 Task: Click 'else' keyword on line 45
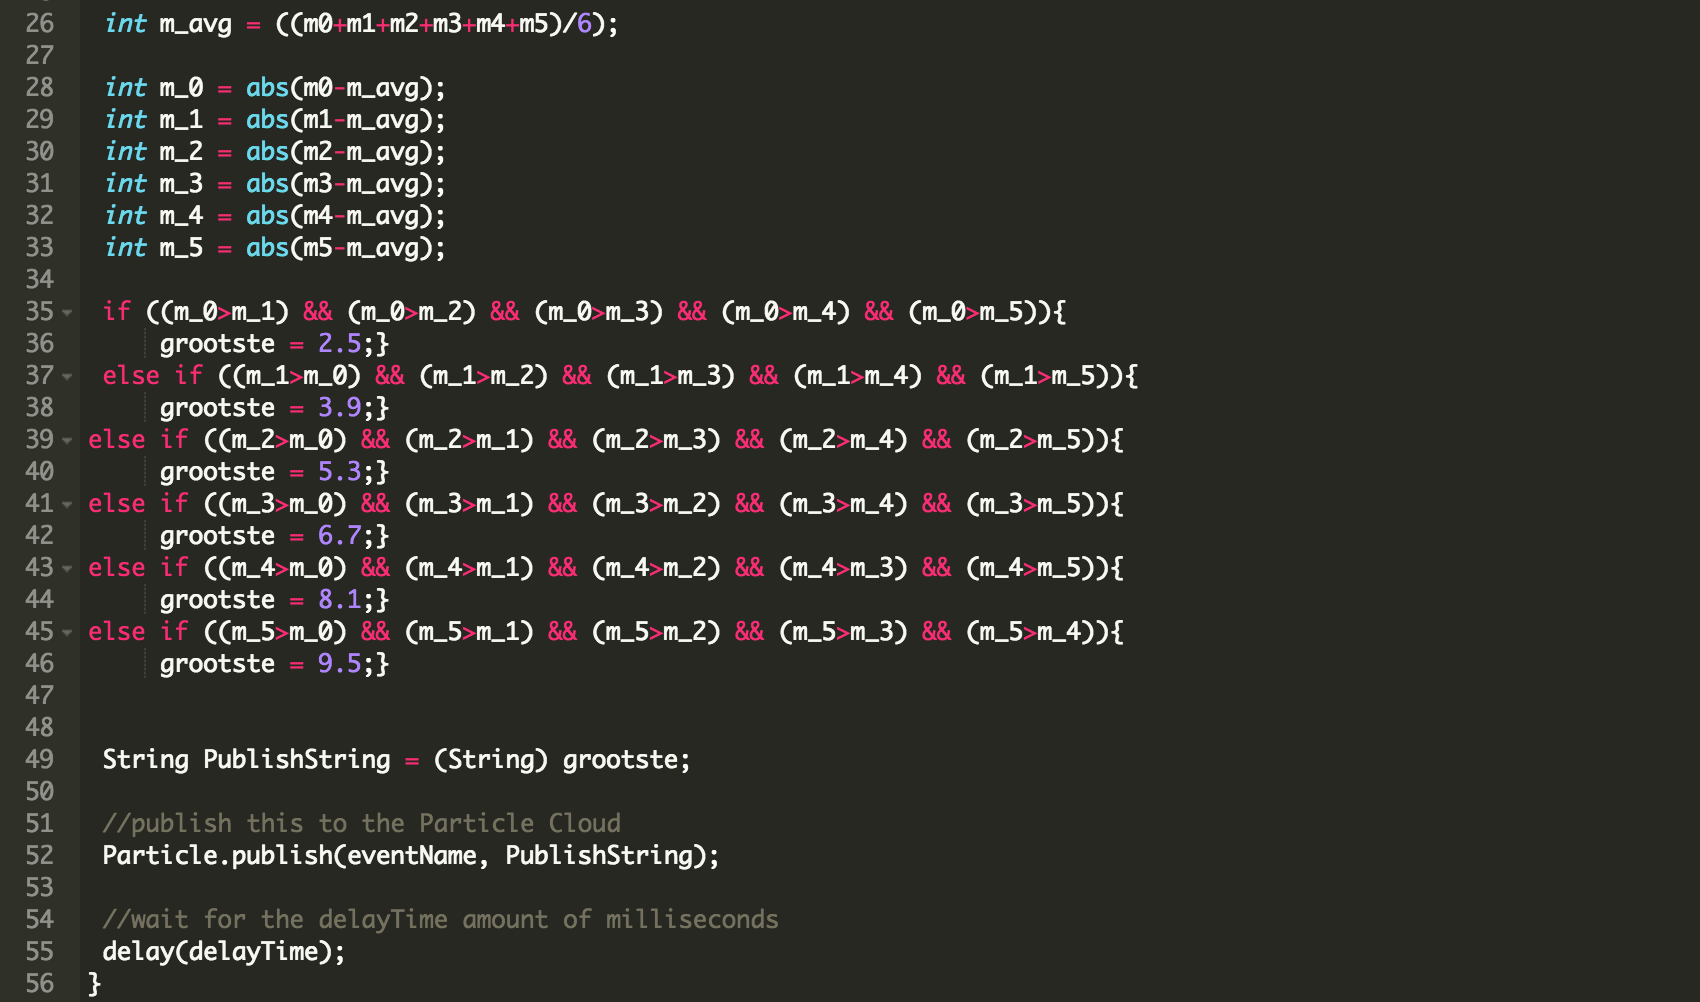click(117, 631)
